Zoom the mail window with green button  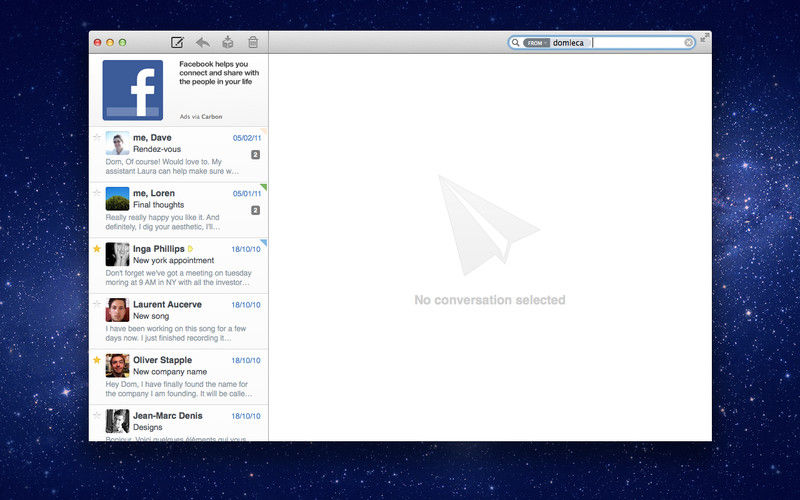(x=122, y=42)
